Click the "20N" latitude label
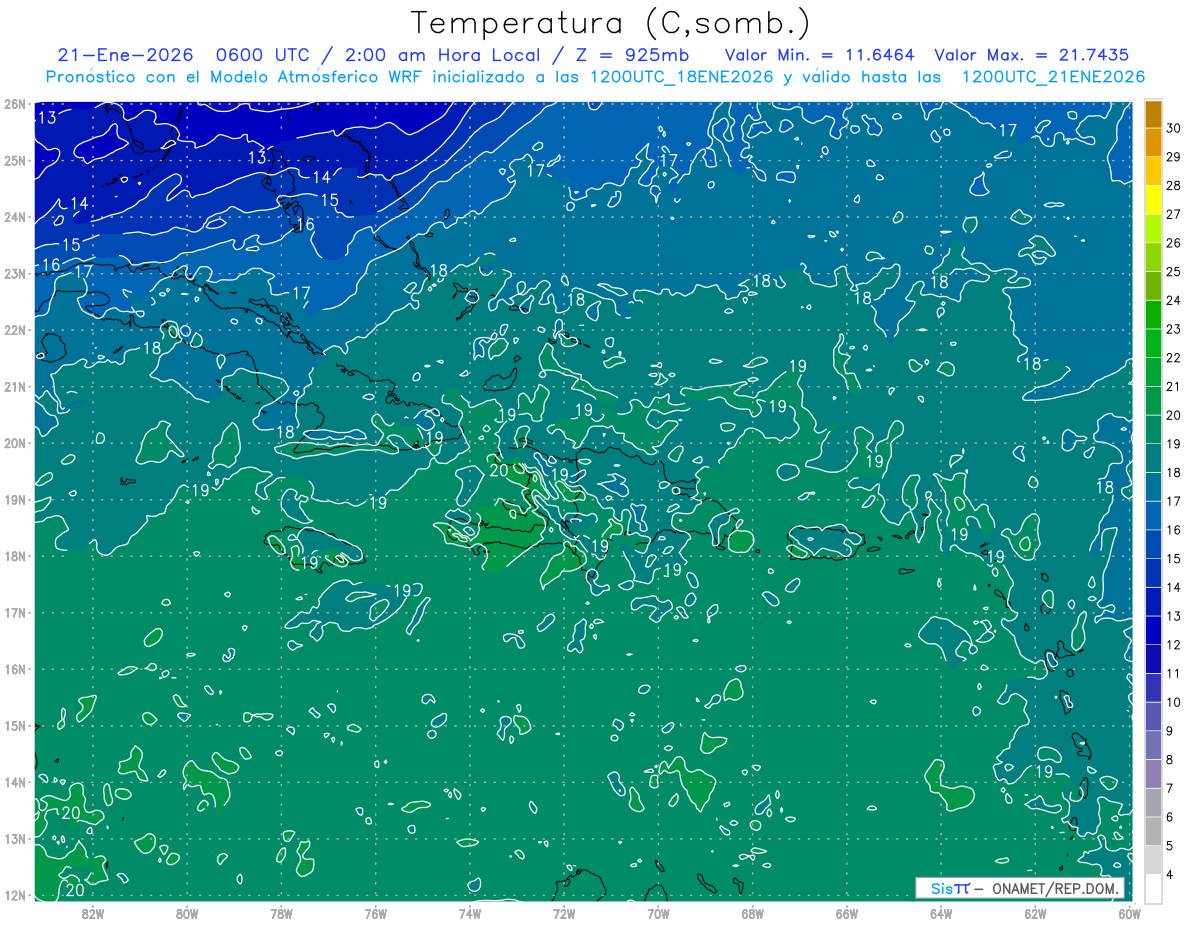Screen dimensions: 1200x927 coord(14,443)
